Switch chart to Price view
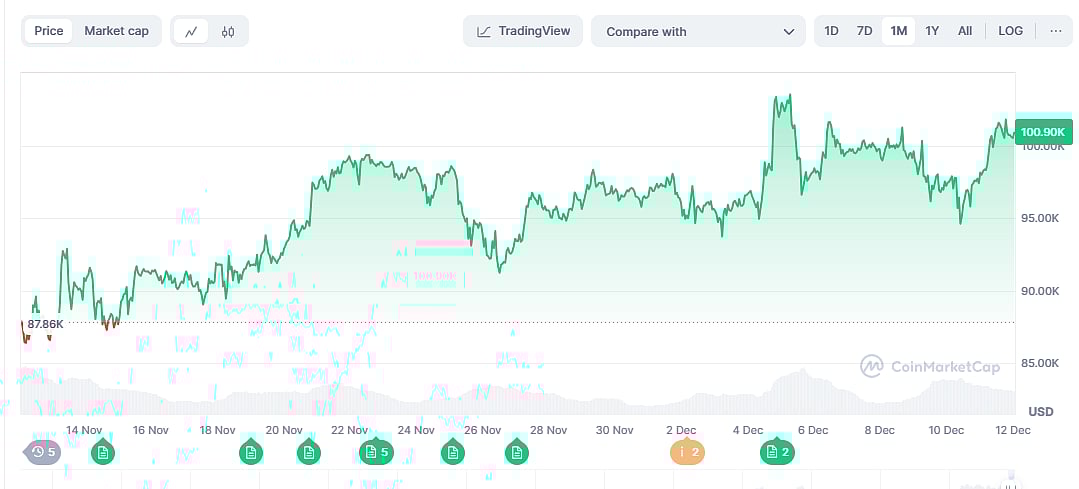 tap(48, 31)
